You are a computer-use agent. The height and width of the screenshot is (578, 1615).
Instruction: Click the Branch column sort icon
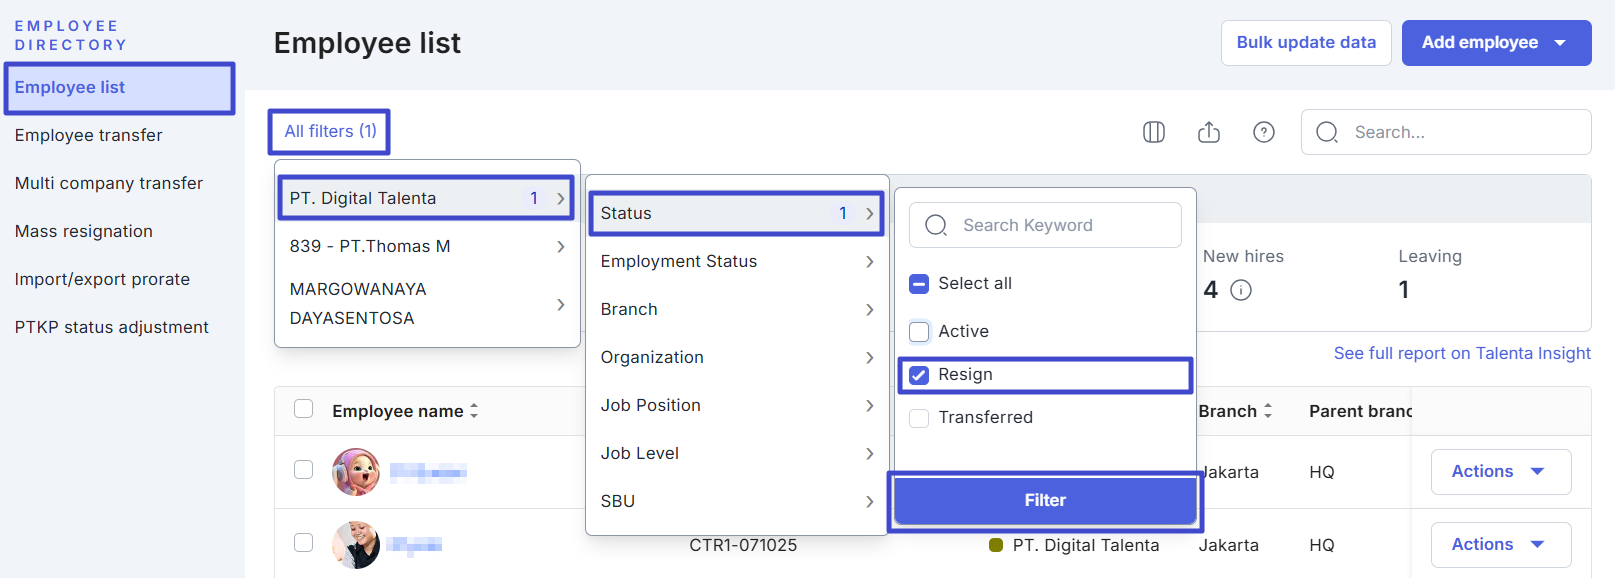[1268, 411]
